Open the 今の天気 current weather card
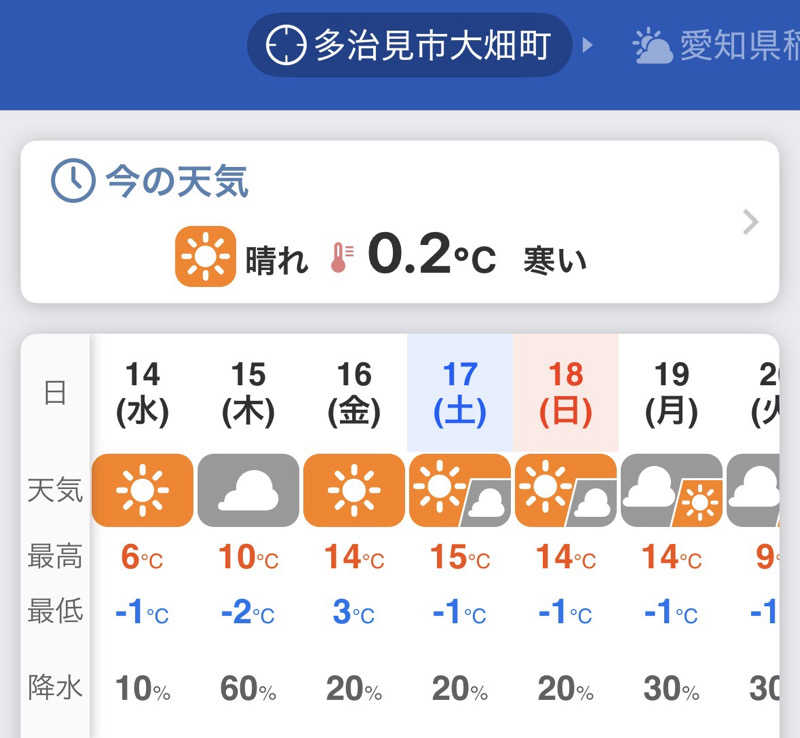800x738 pixels. tap(400, 222)
